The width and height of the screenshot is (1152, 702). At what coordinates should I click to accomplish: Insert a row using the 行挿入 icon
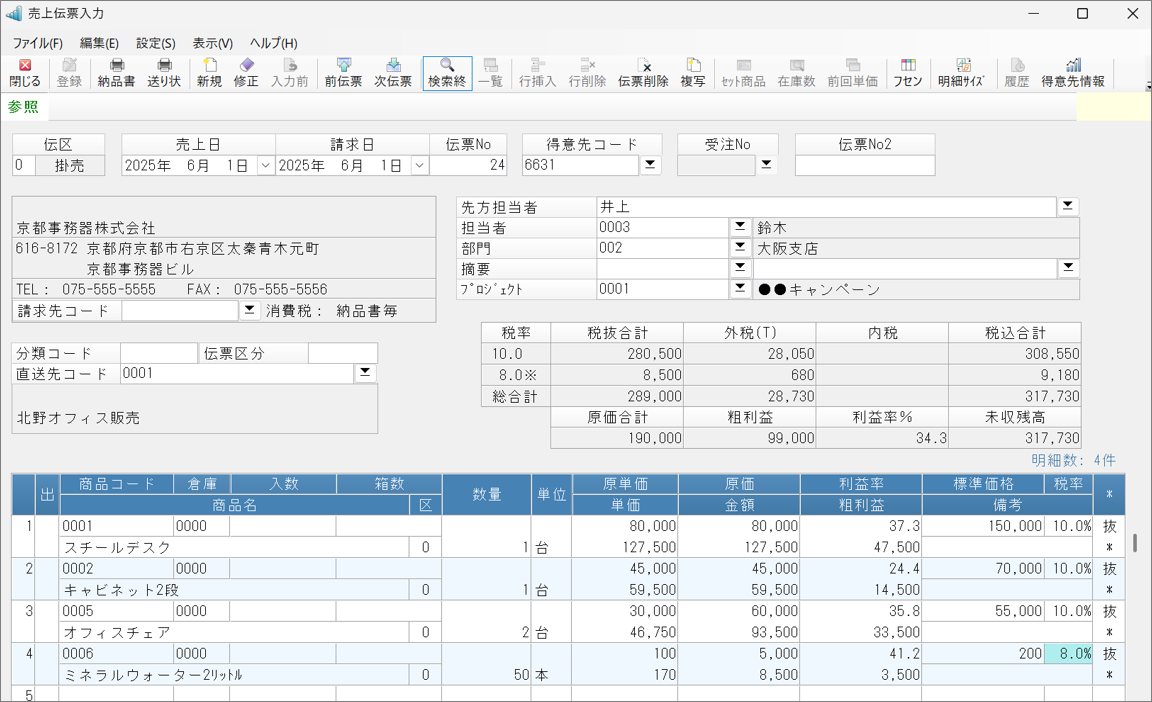(536, 73)
